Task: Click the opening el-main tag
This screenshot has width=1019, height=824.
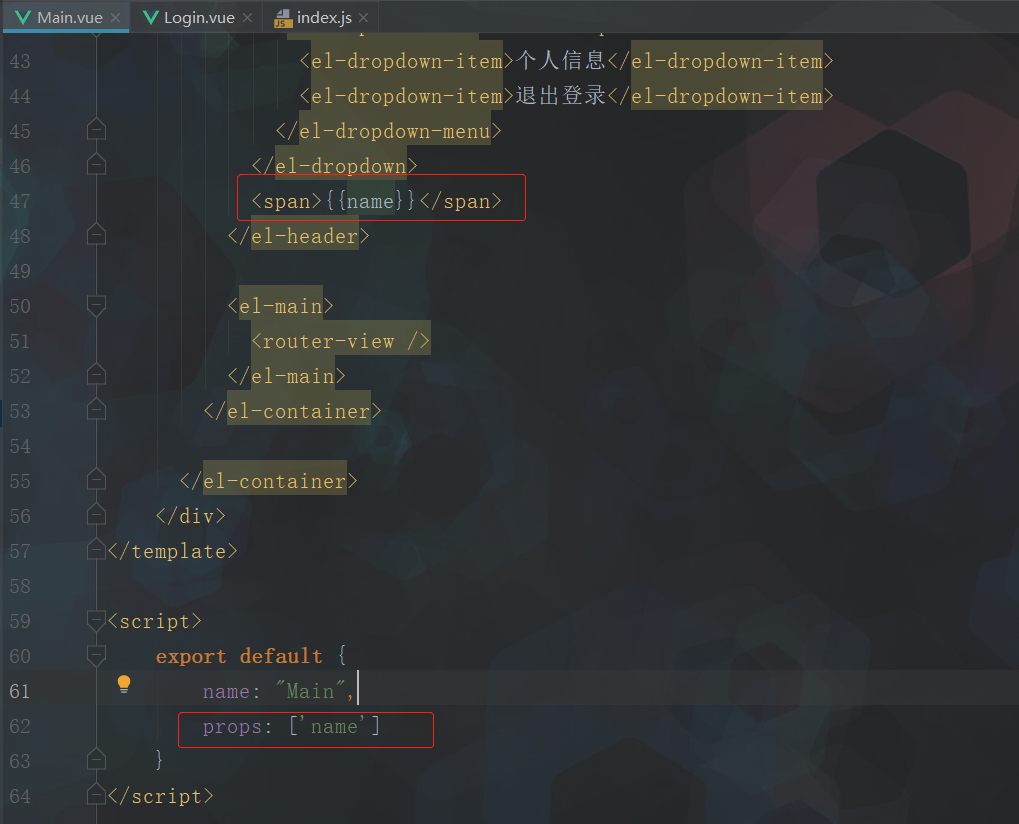Action: click(281, 306)
